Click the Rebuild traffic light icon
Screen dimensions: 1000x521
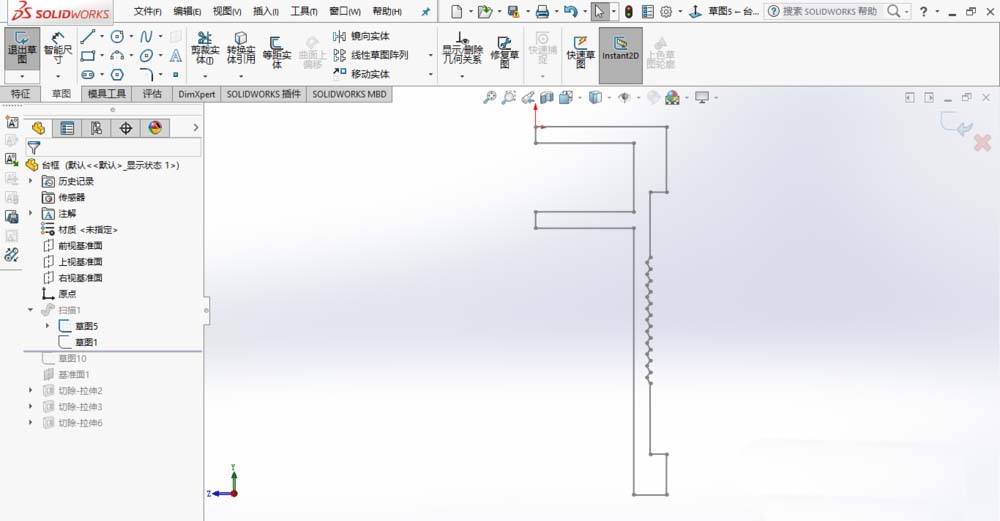point(628,11)
